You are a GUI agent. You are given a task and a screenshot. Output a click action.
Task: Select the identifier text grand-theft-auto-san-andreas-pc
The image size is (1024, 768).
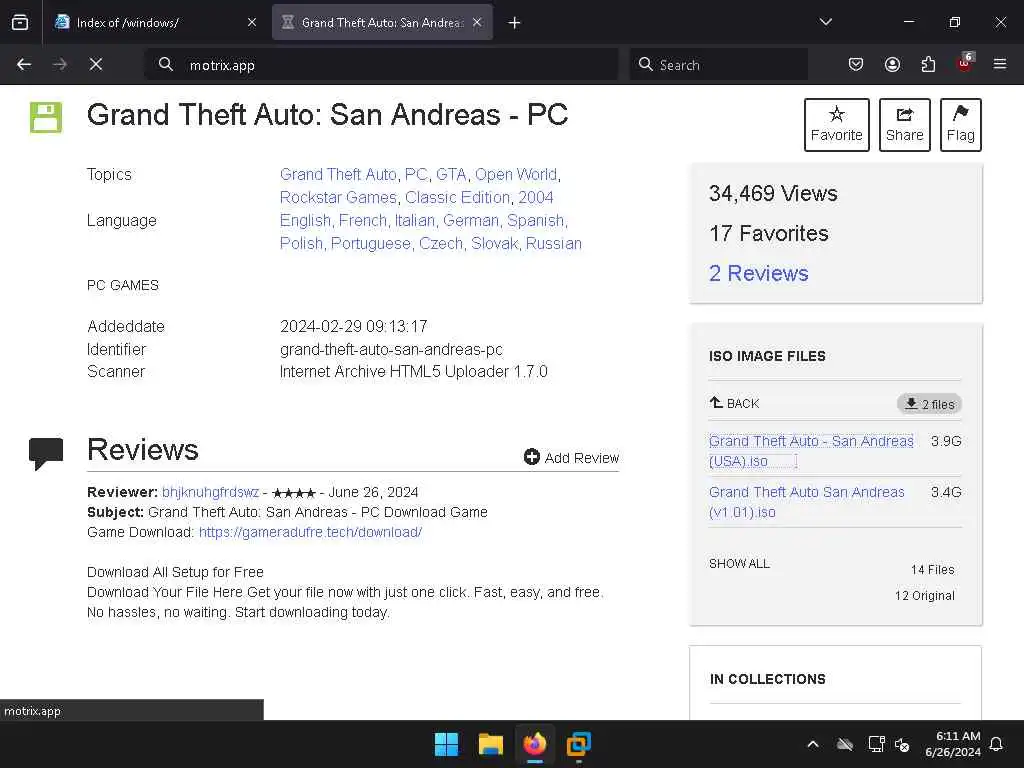click(x=391, y=349)
